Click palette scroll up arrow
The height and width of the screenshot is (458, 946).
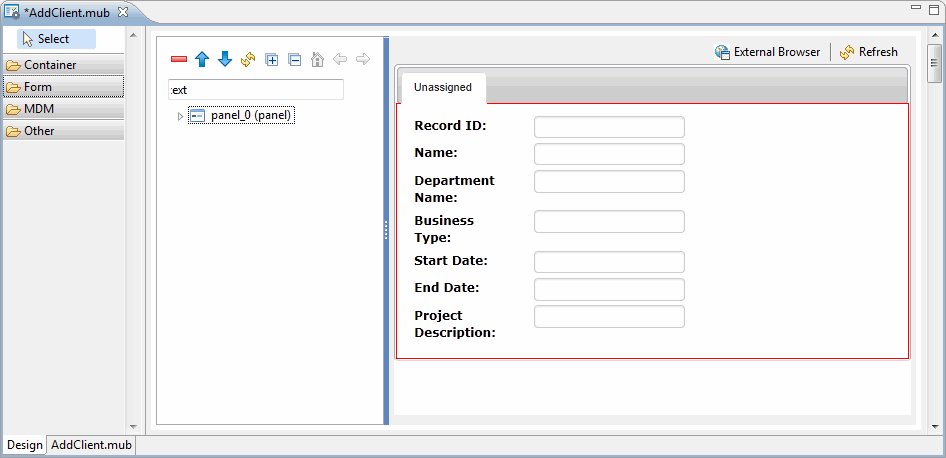(133, 36)
